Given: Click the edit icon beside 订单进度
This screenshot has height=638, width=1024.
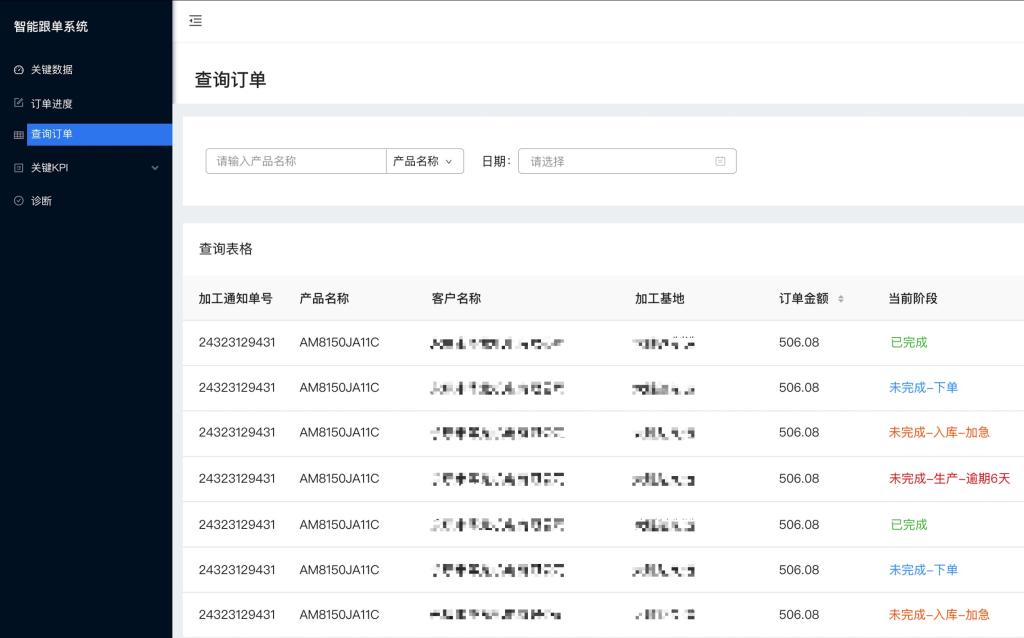Looking at the screenshot, I should tap(18, 103).
